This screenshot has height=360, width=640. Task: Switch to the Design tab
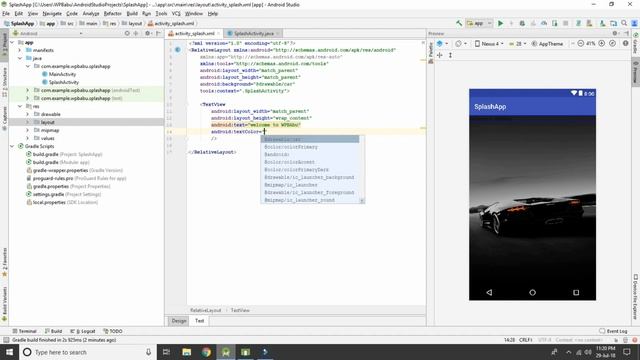click(x=178, y=321)
